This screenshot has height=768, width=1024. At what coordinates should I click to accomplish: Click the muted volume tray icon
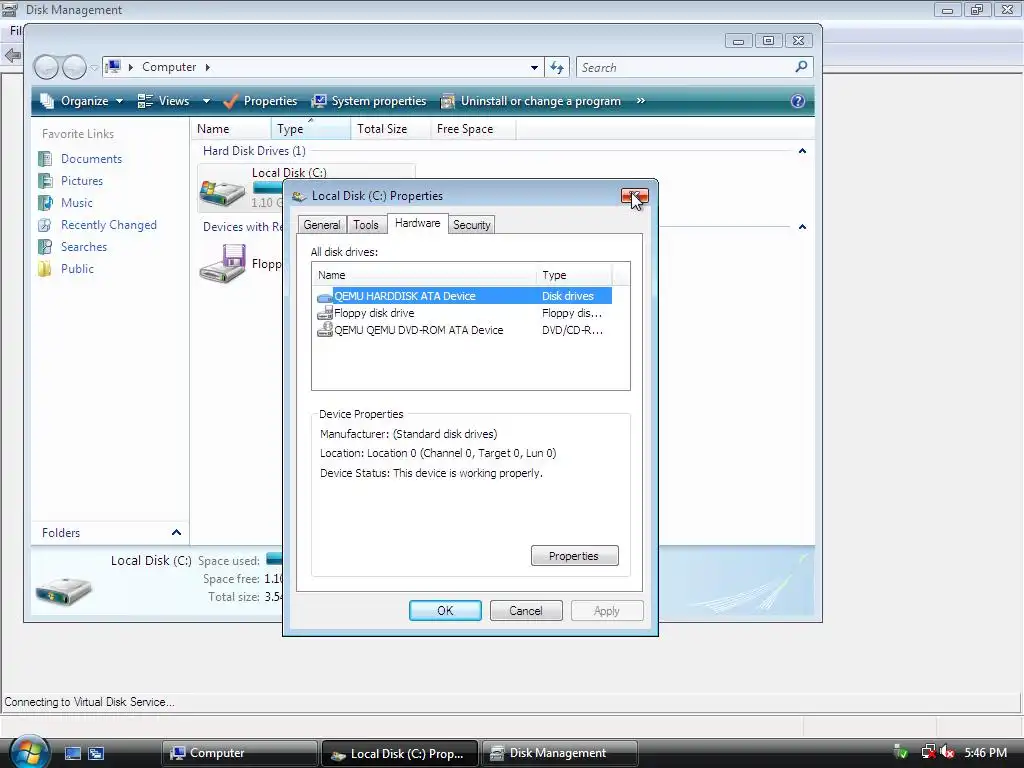[948, 752]
